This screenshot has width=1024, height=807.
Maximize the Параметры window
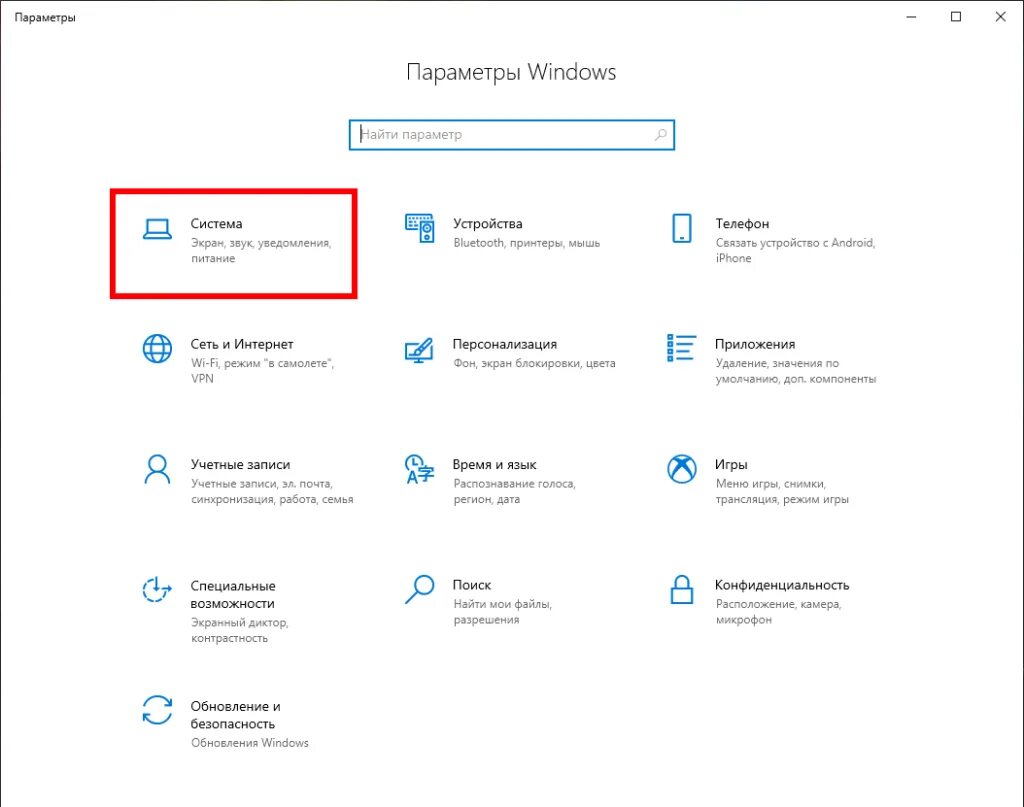(x=955, y=17)
